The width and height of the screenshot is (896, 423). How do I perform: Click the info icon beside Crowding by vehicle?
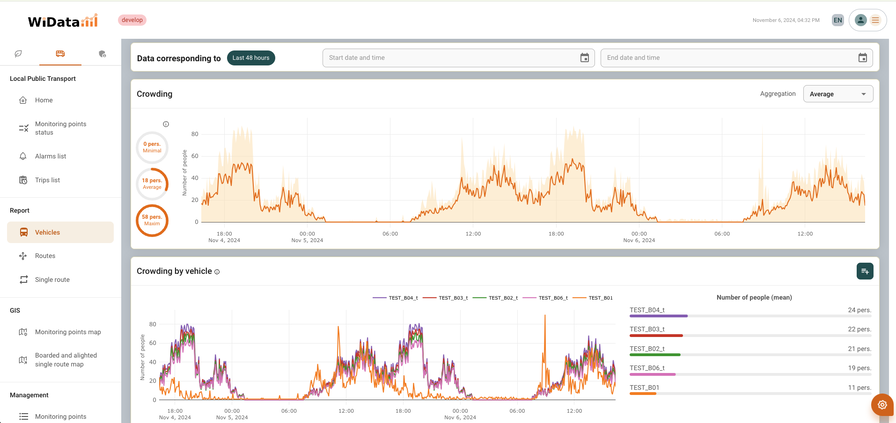(x=217, y=272)
